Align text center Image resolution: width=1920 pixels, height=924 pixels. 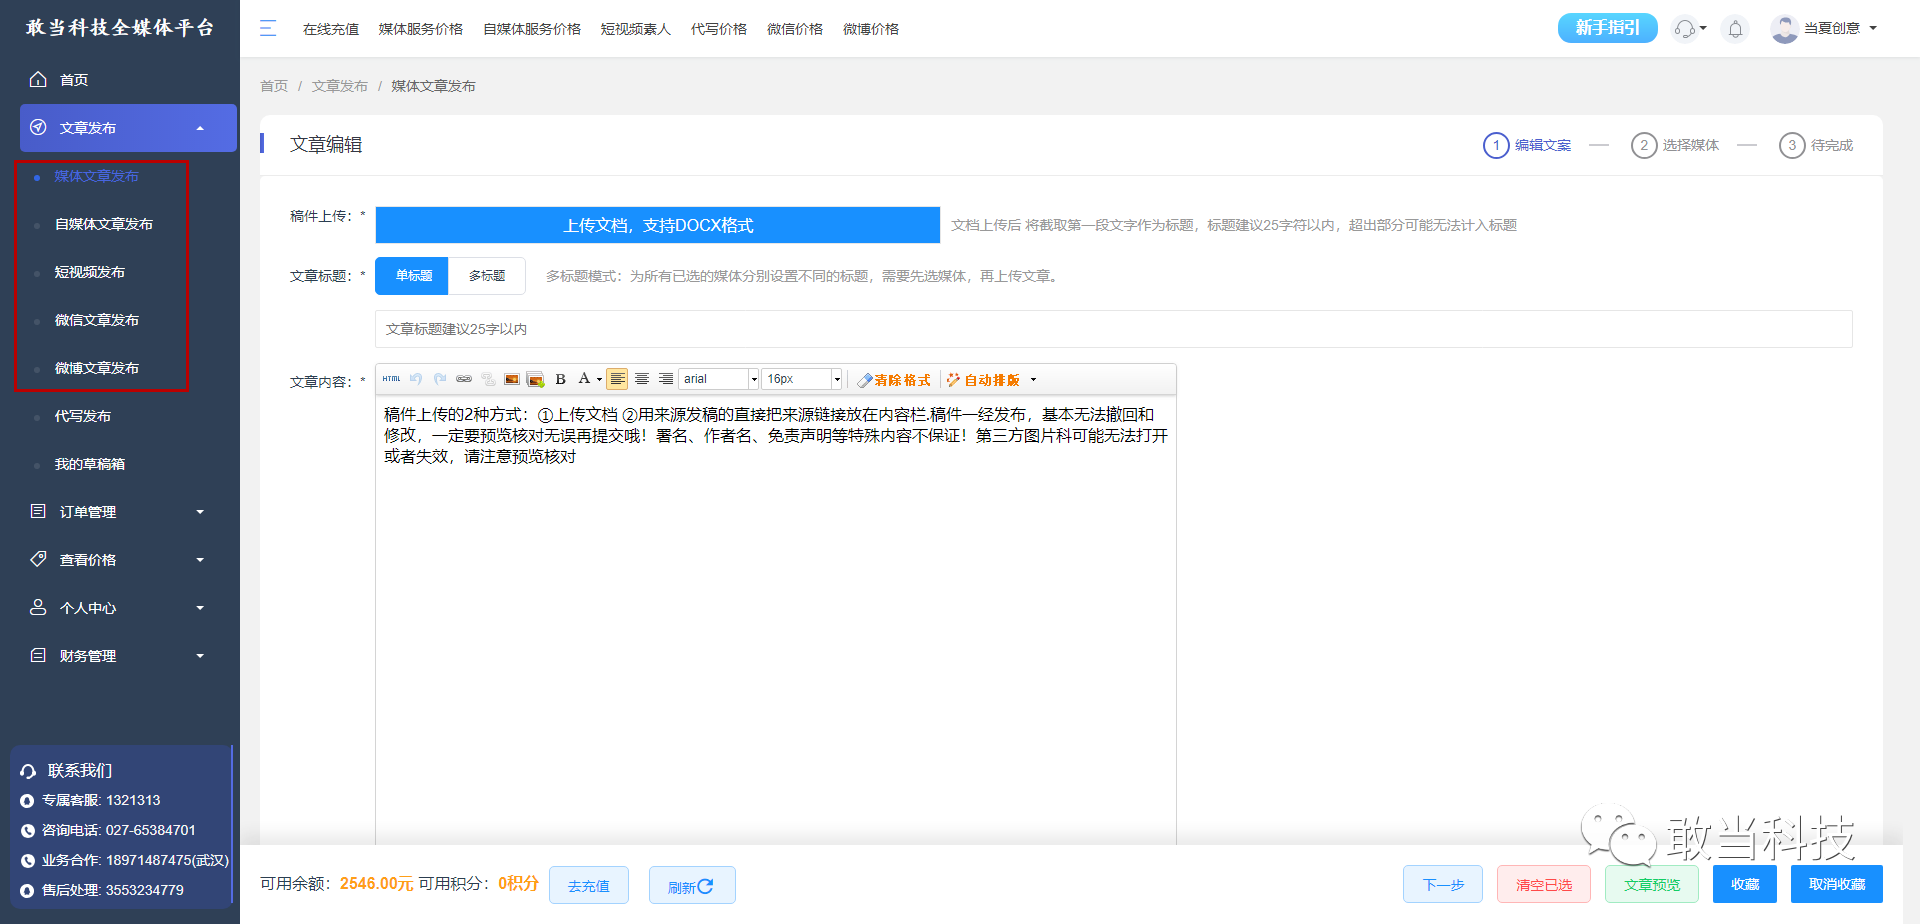click(x=642, y=379)
